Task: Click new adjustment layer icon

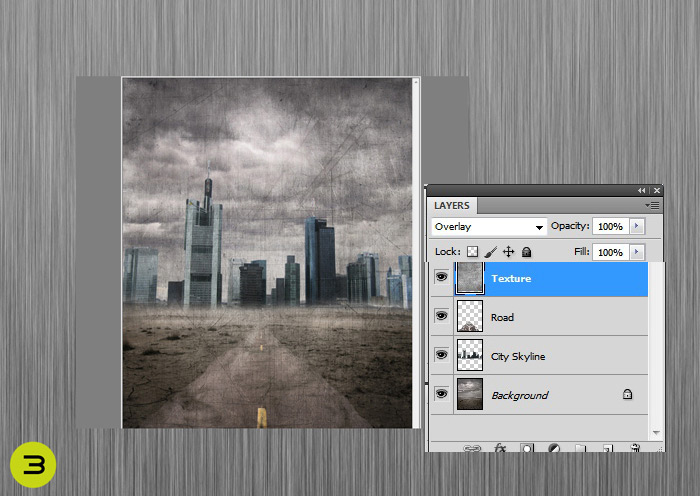Action: tap(553, 448)
